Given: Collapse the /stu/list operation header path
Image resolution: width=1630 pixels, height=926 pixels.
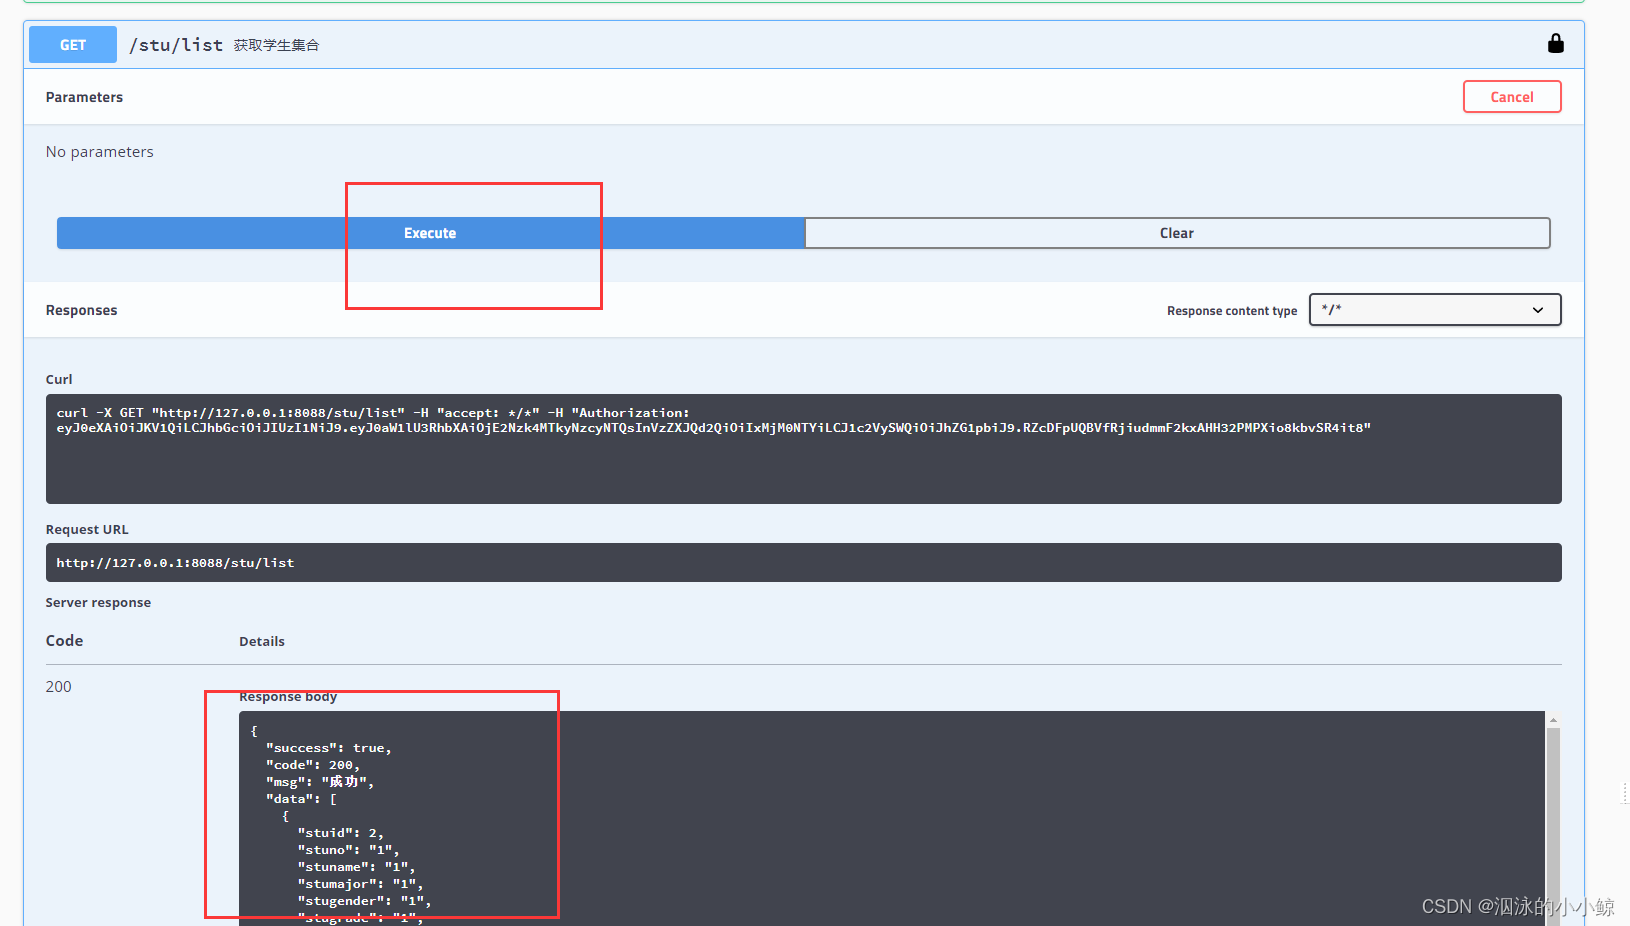Looking at the screenshot, I should [176, 45].
